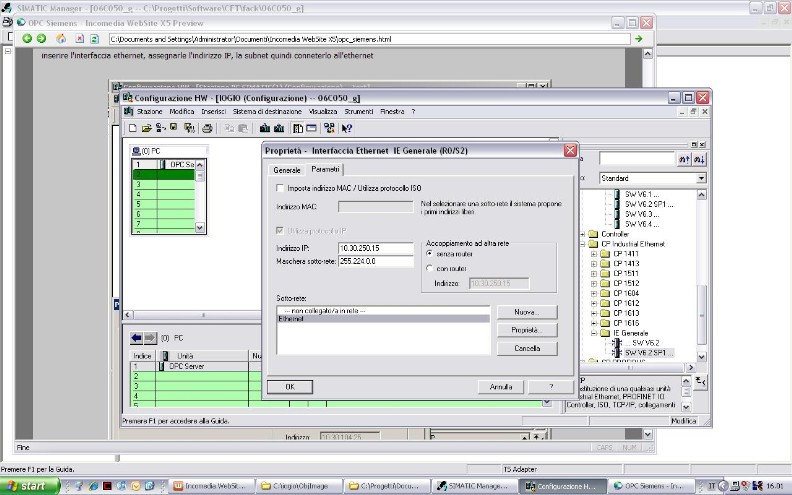Click the Nuova... subnet button
Image resolution: width=792 pixels, height=495 pixels.
click(527, 312)
